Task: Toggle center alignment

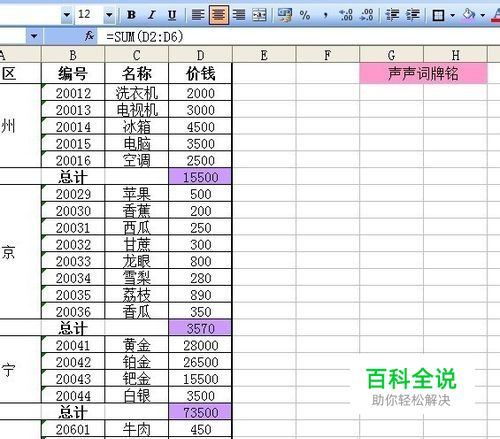Action: click(x=219, y=15)
